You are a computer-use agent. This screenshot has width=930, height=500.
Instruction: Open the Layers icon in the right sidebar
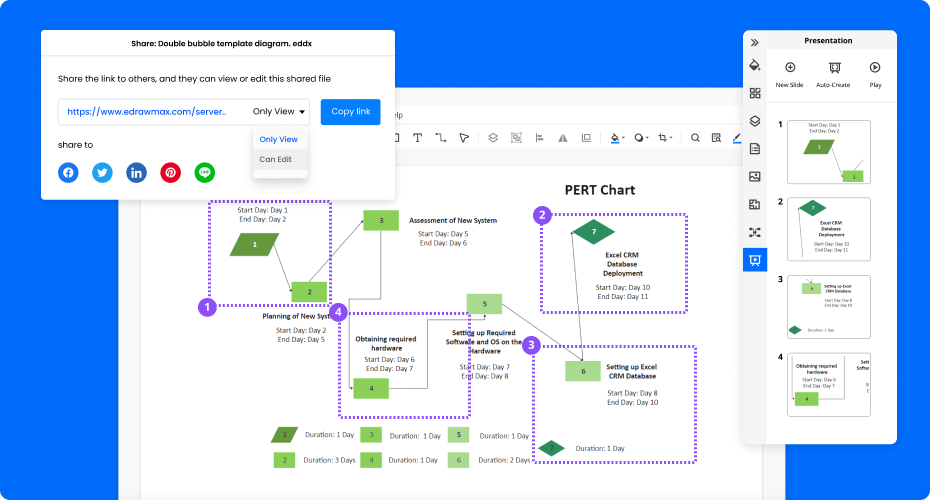point(755,121)
